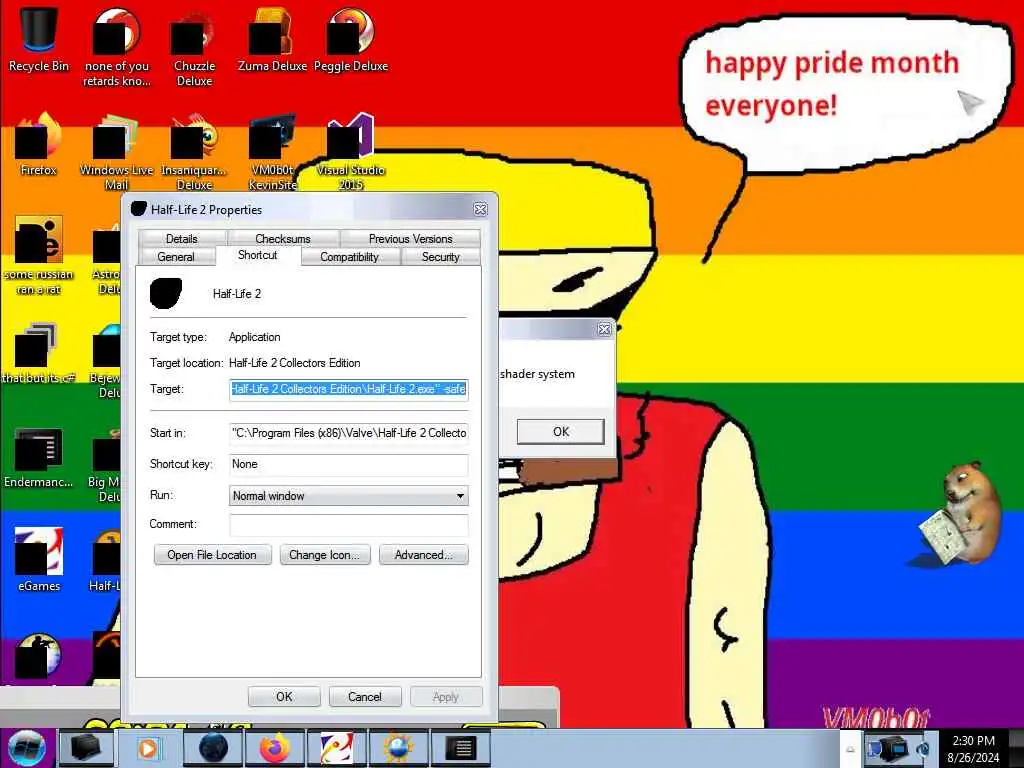
Task: Select the Insaniquarium Deluxe desktop icon
Action: tap(194, 152)
